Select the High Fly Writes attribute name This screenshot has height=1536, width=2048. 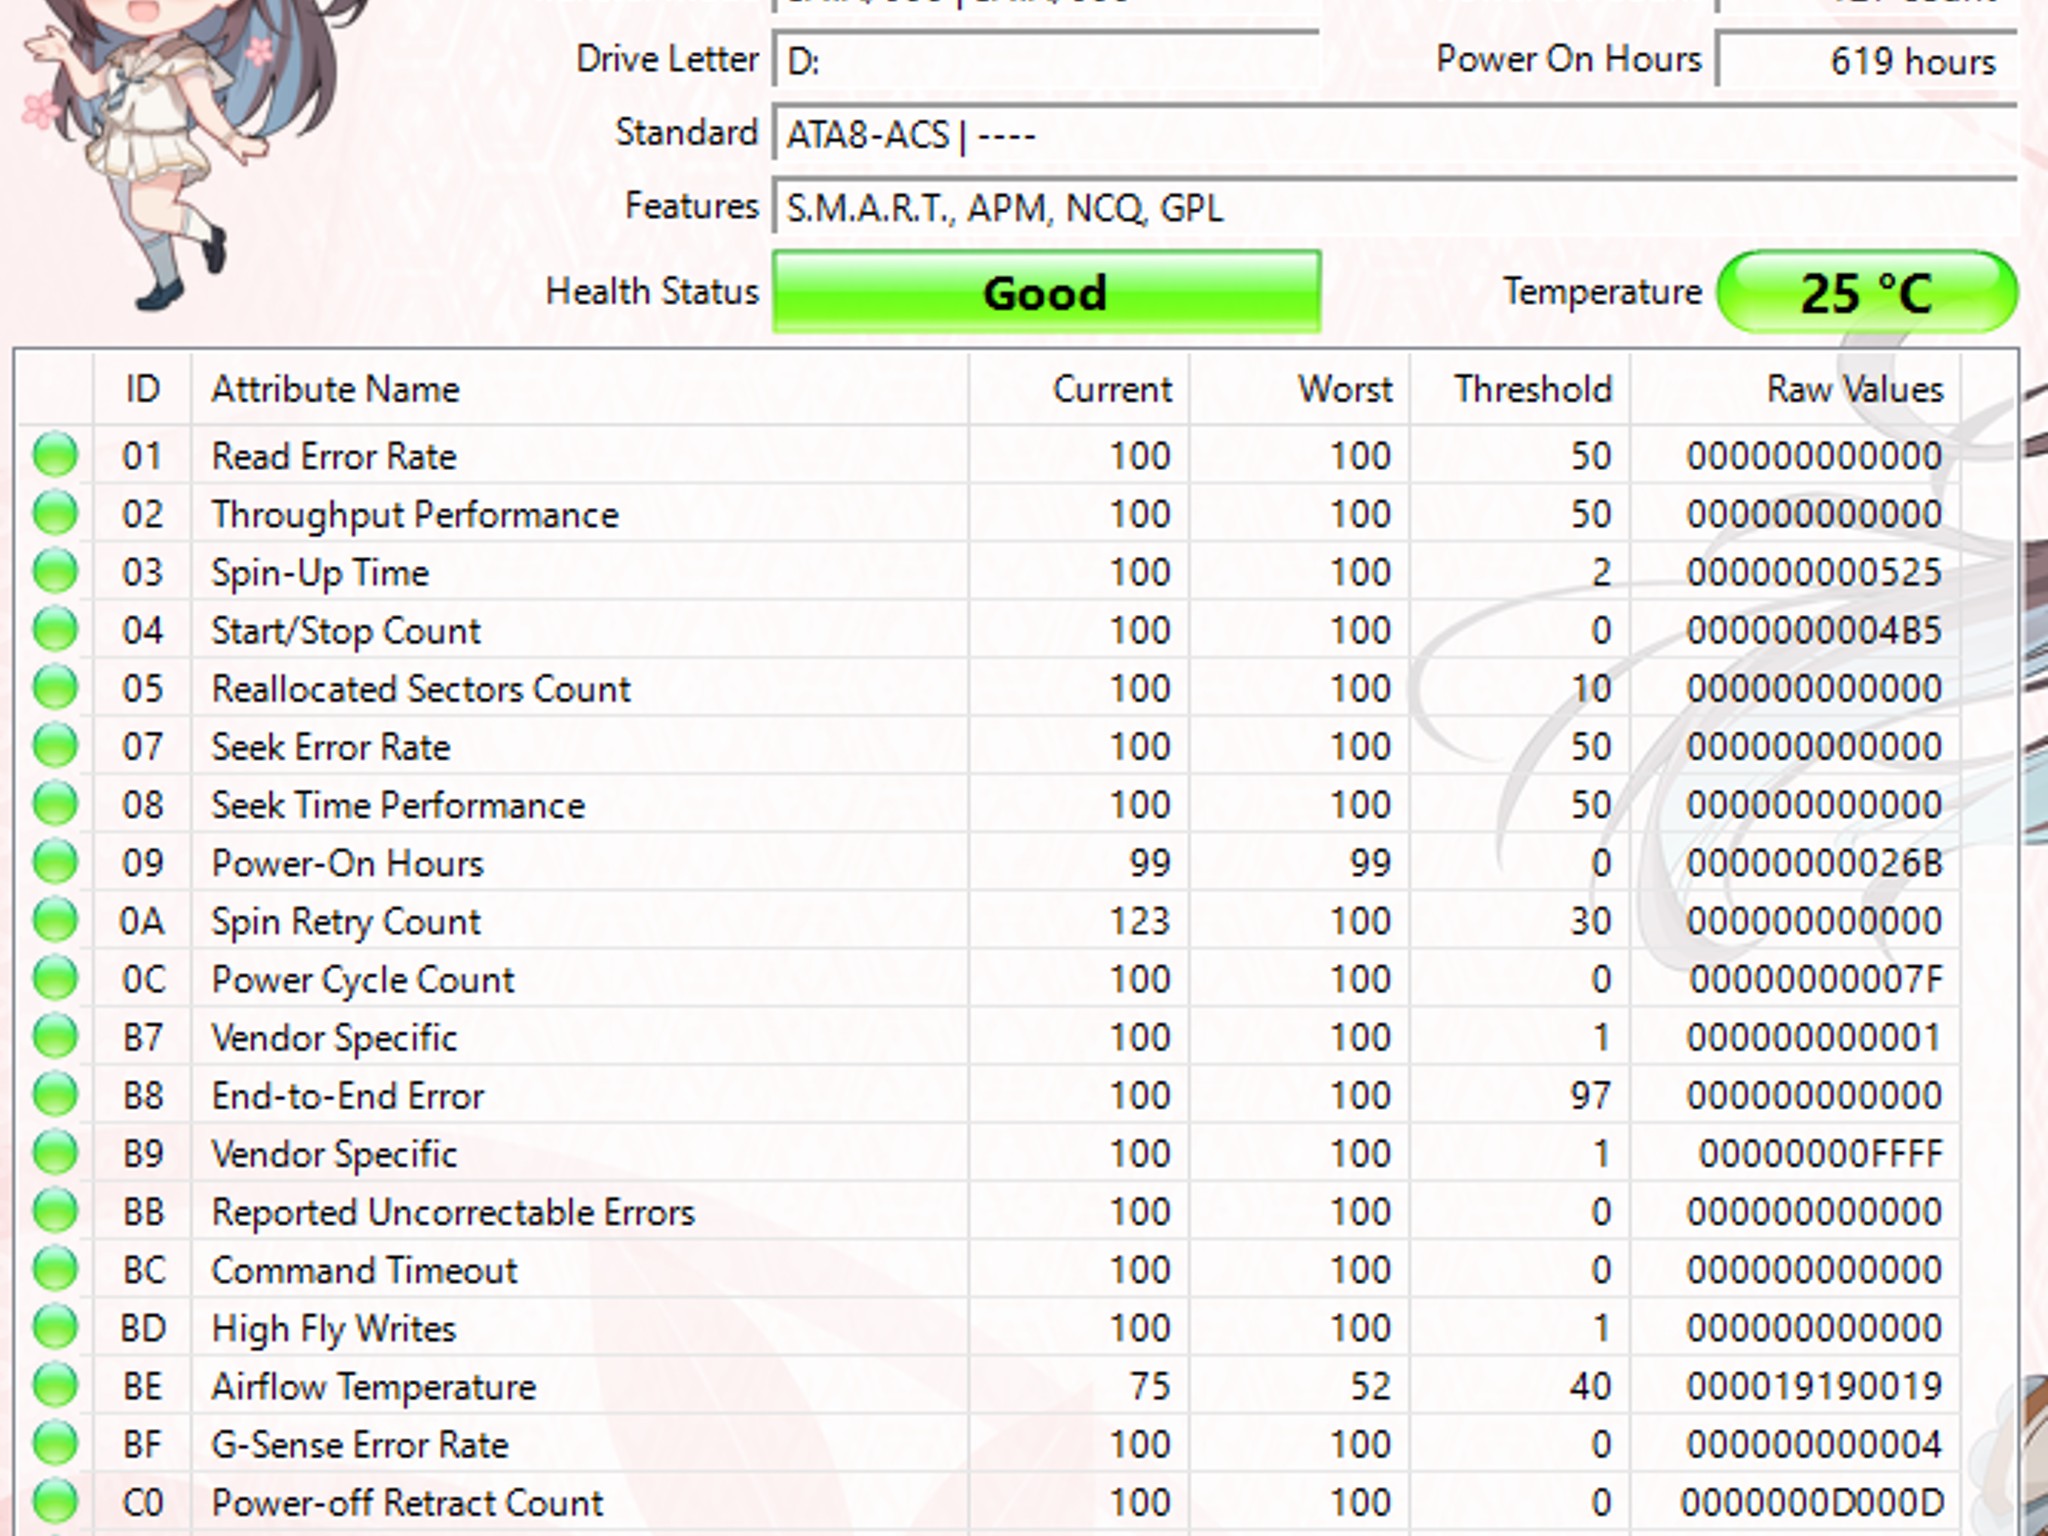pos(334,1329)
